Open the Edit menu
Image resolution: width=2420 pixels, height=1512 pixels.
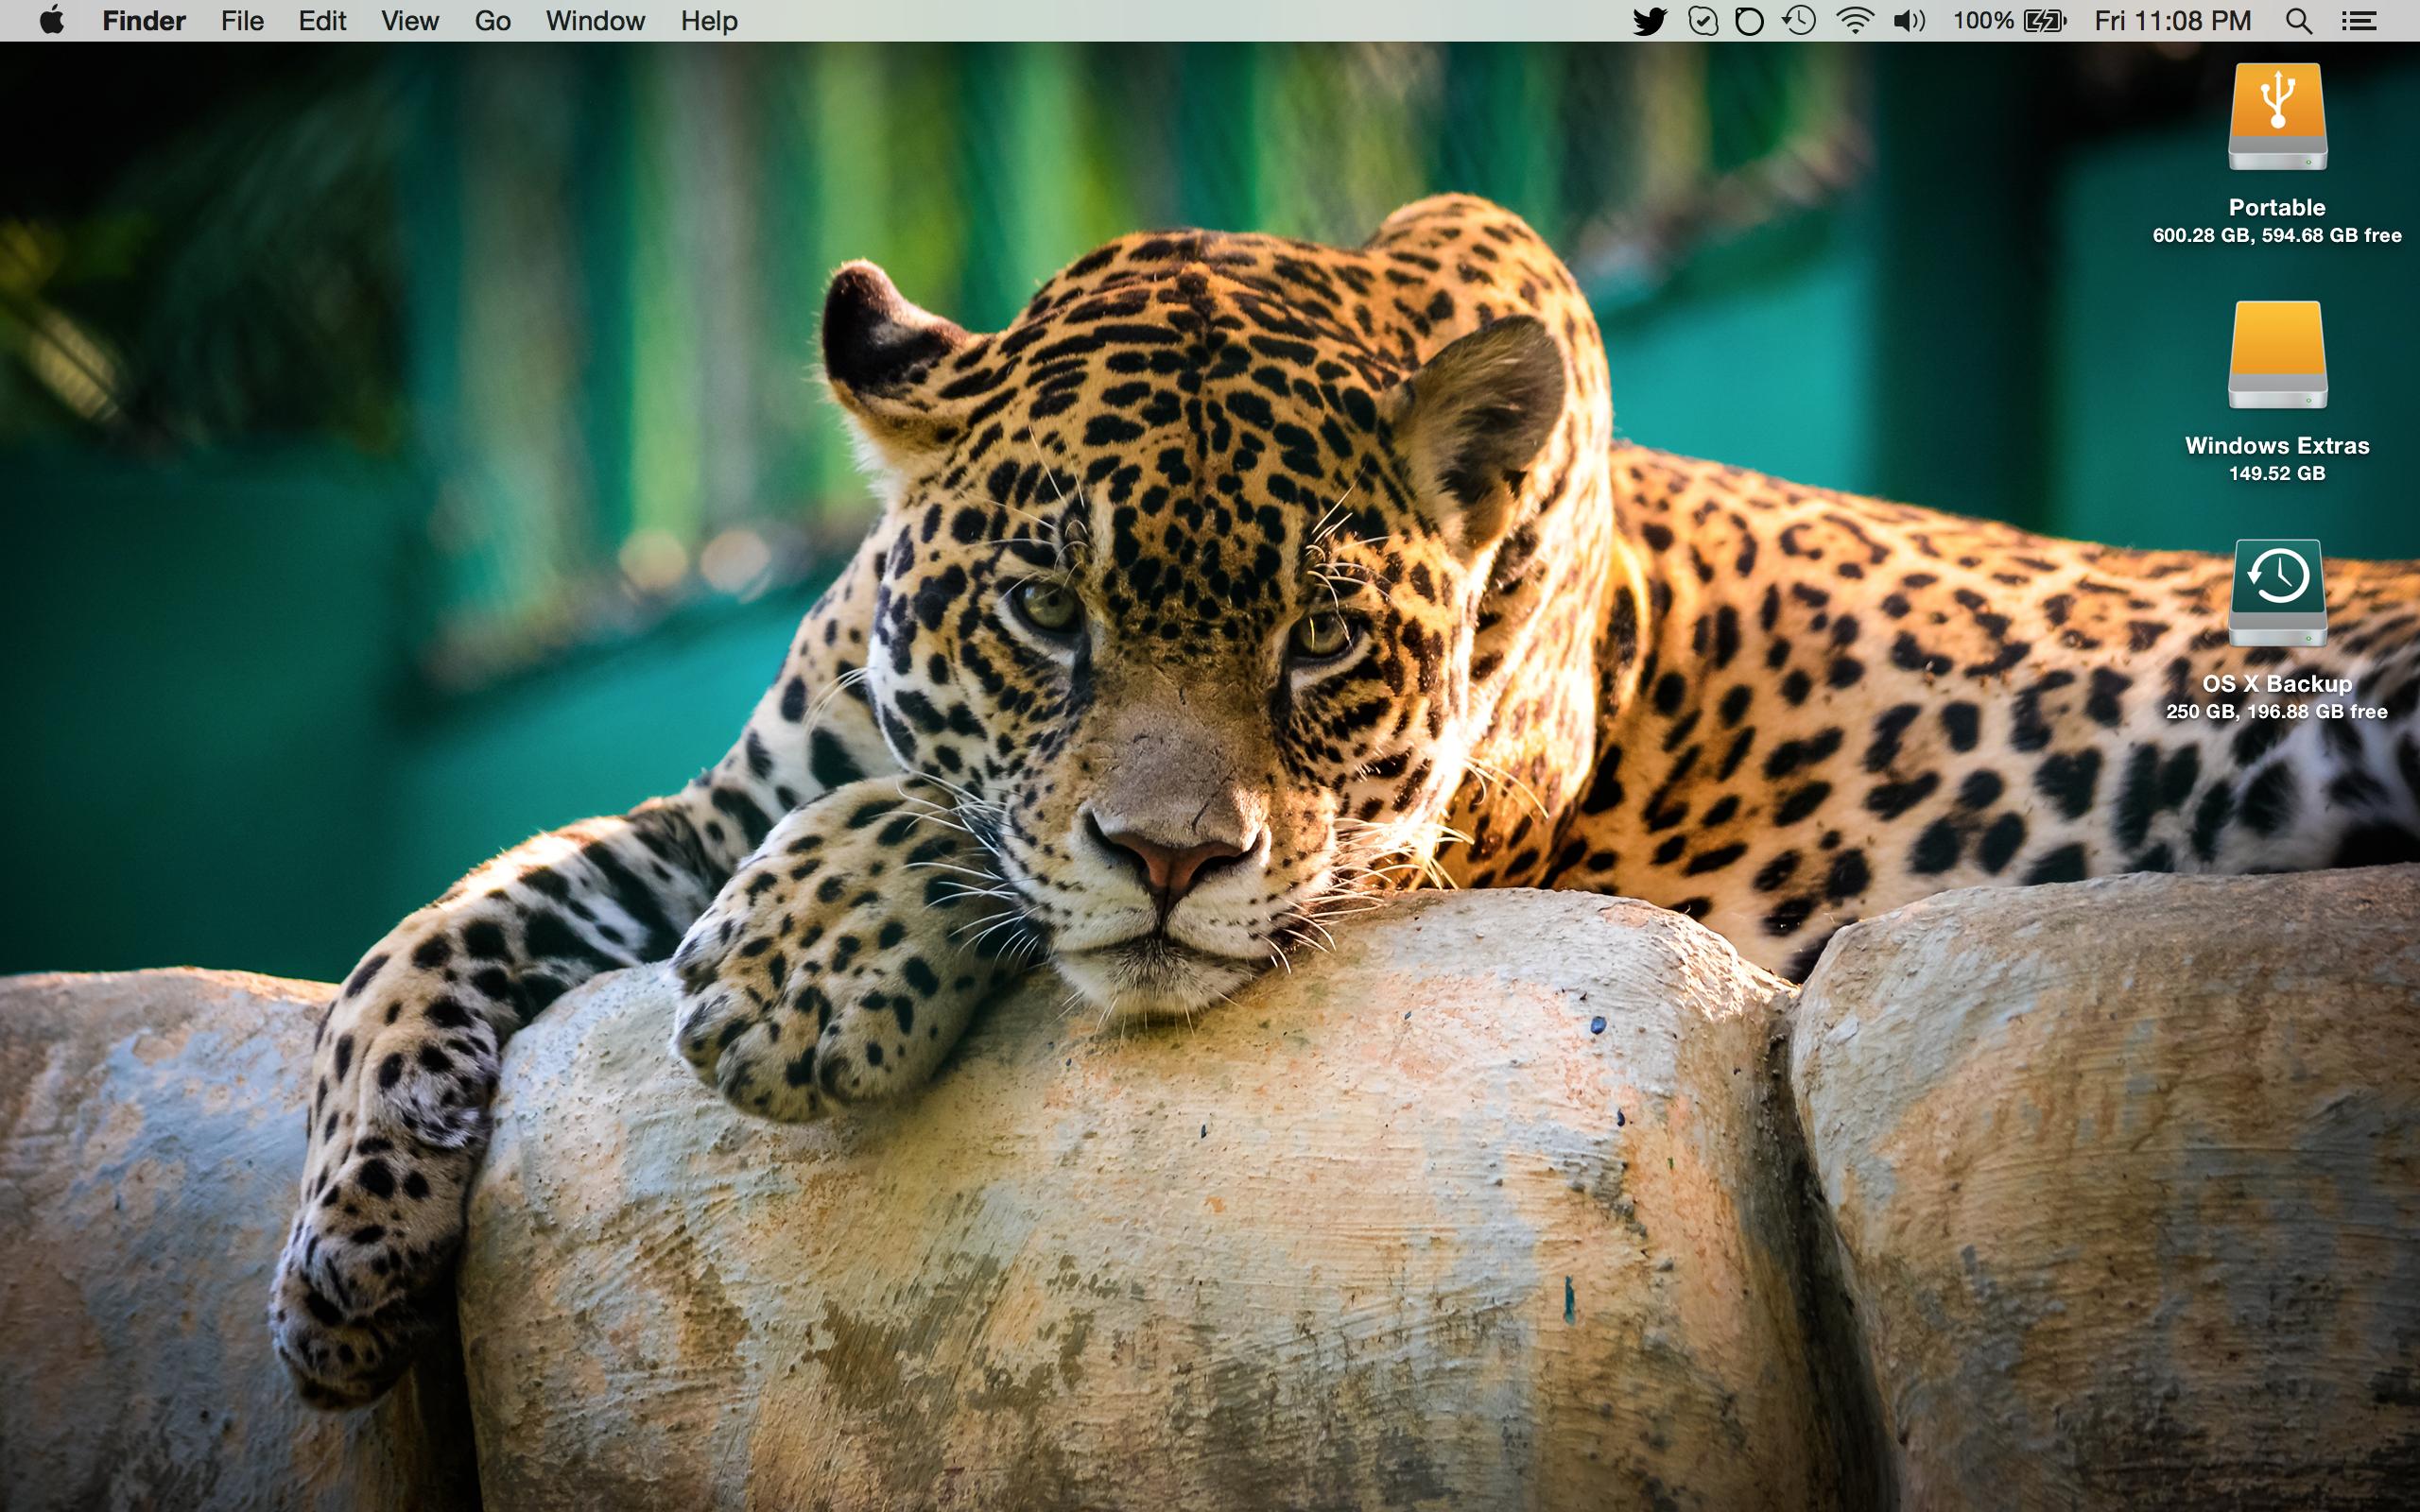coord(322,21)
